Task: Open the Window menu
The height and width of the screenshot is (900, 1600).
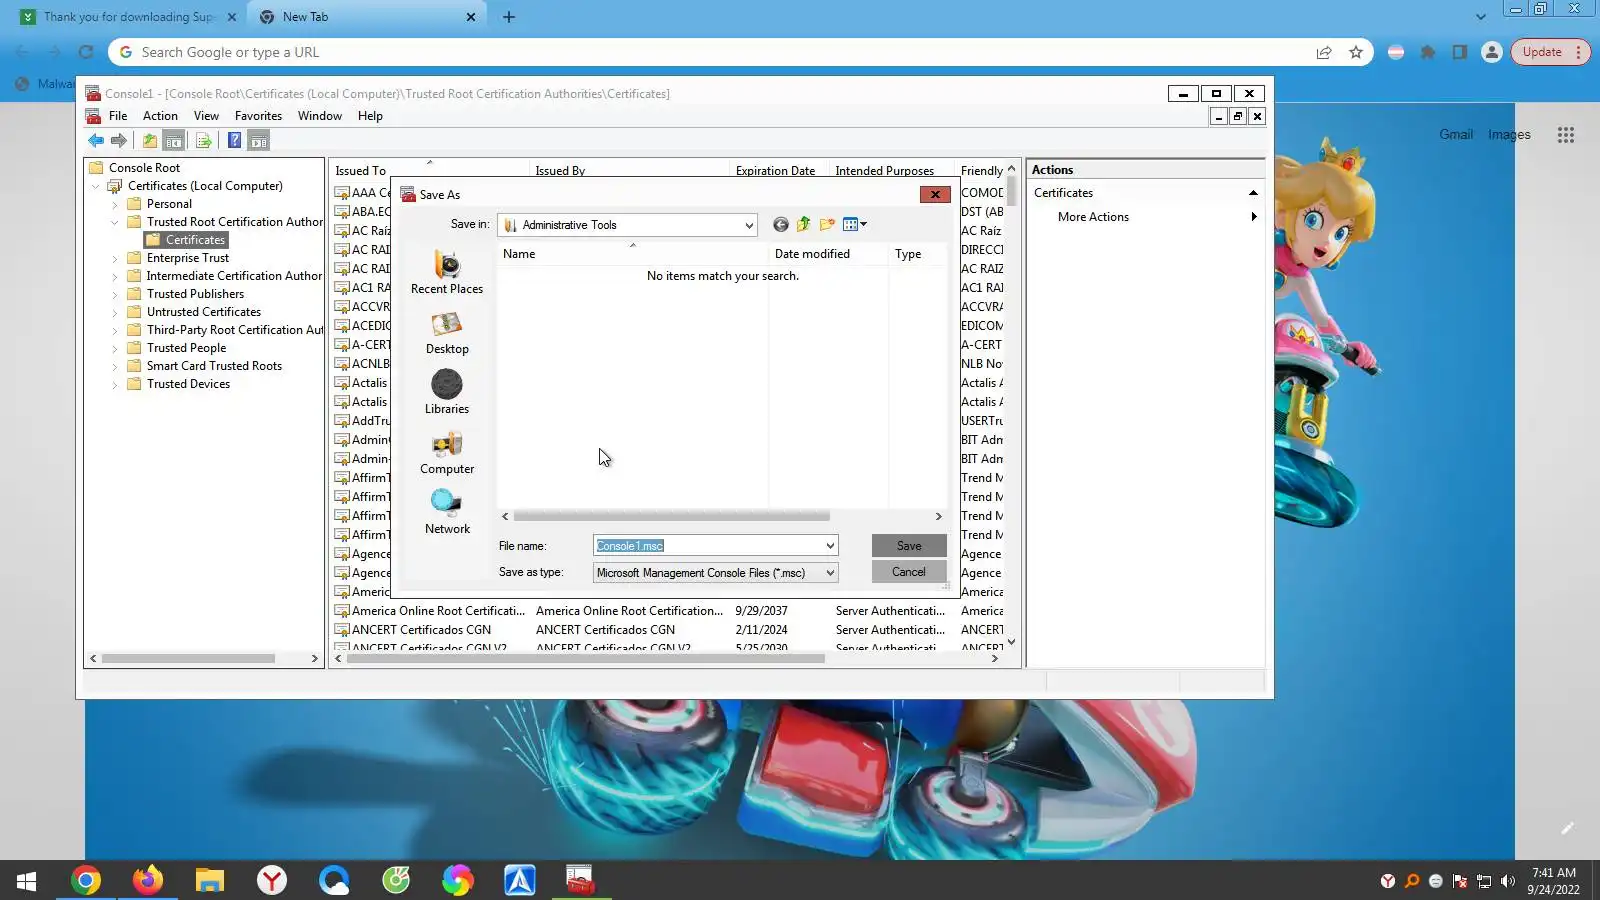Action: pyautogui.click(x=320, y=116)
